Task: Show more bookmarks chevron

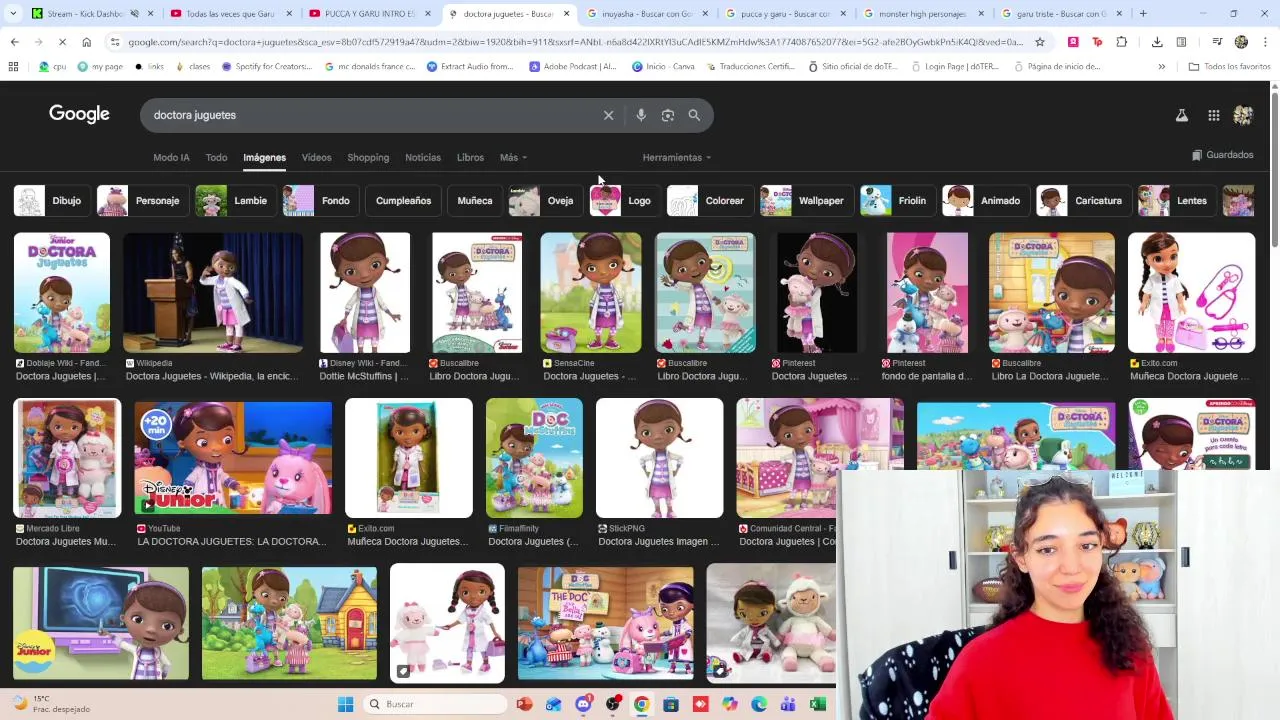Action: (x=1161, y=66)
